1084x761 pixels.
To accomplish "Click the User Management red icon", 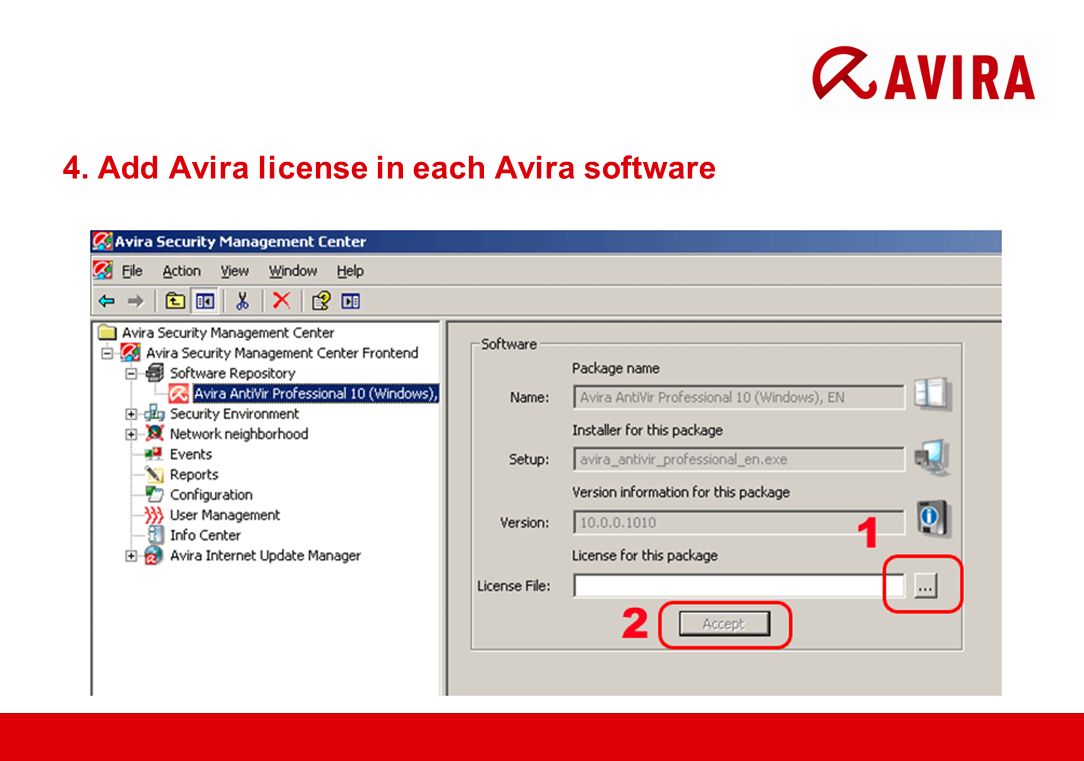I will tap(153, 515).
